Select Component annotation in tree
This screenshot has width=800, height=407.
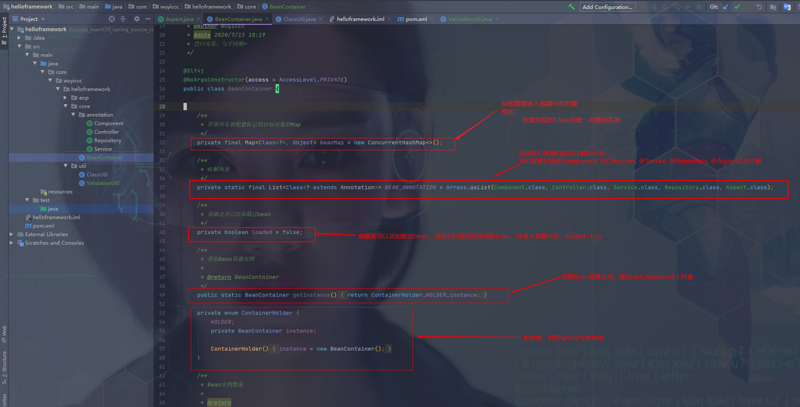pos(105,123)
